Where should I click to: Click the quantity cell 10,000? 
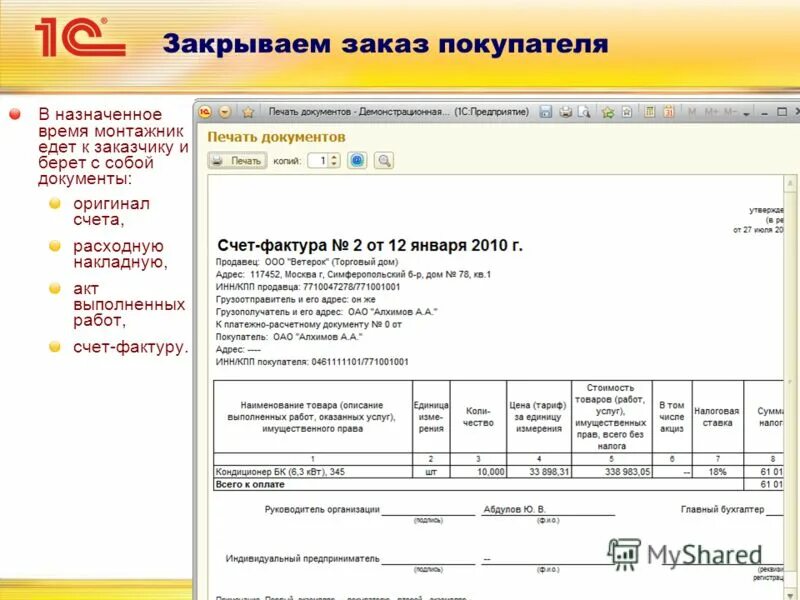(x=479, y=472)
